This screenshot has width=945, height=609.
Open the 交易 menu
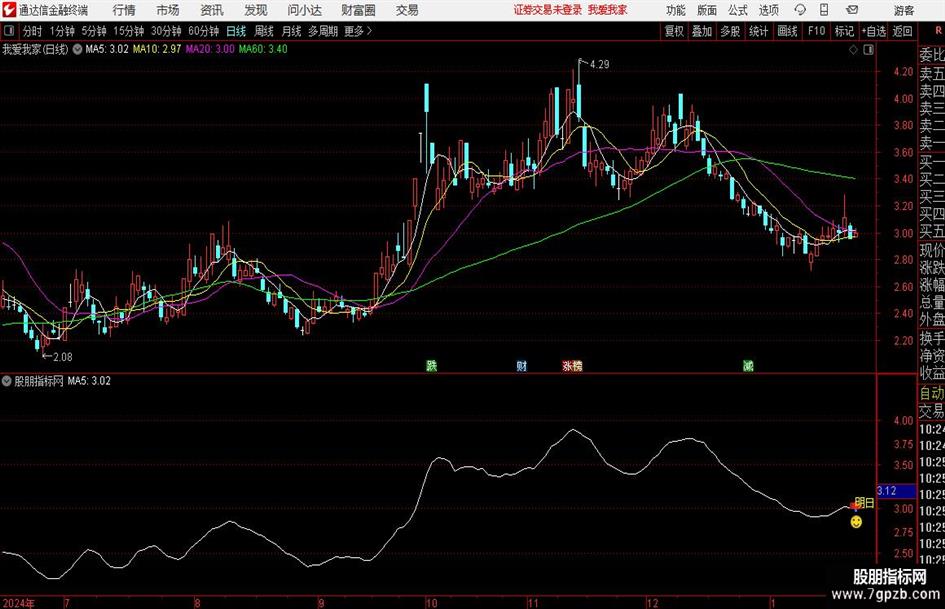click(x=407, y=10)
